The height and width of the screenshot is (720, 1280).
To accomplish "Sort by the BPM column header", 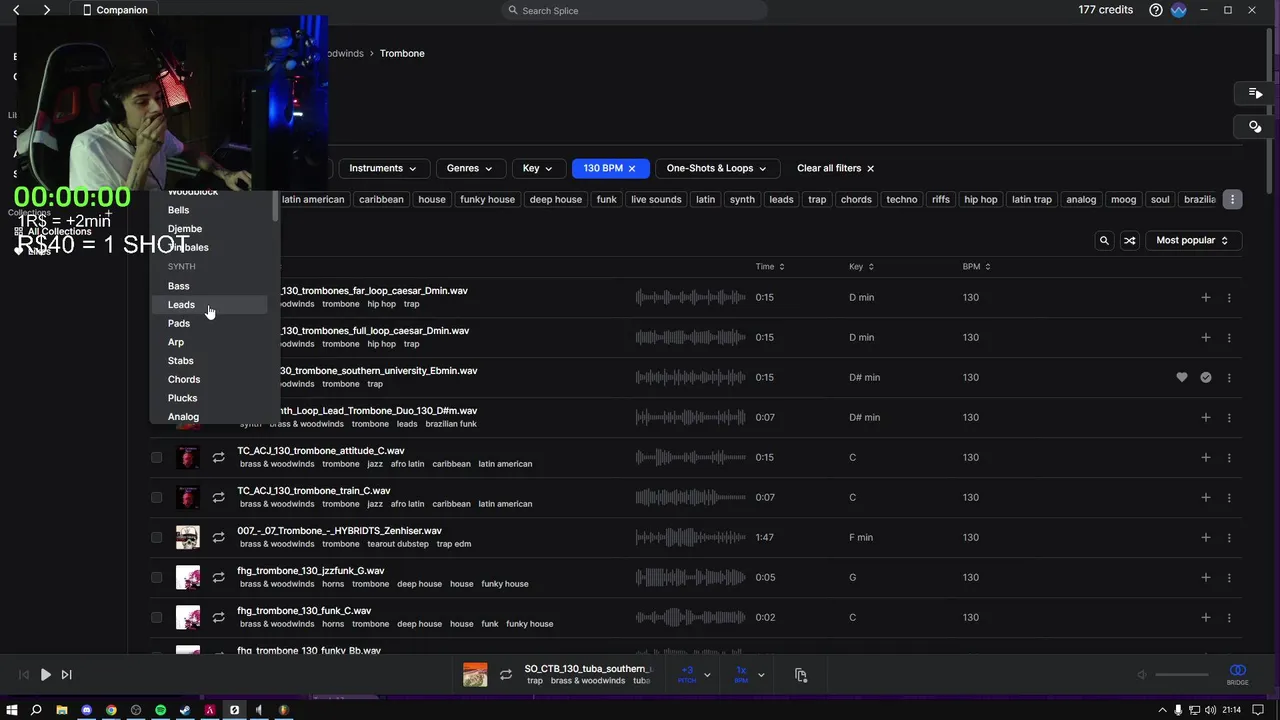I will [x=977, y=267].
